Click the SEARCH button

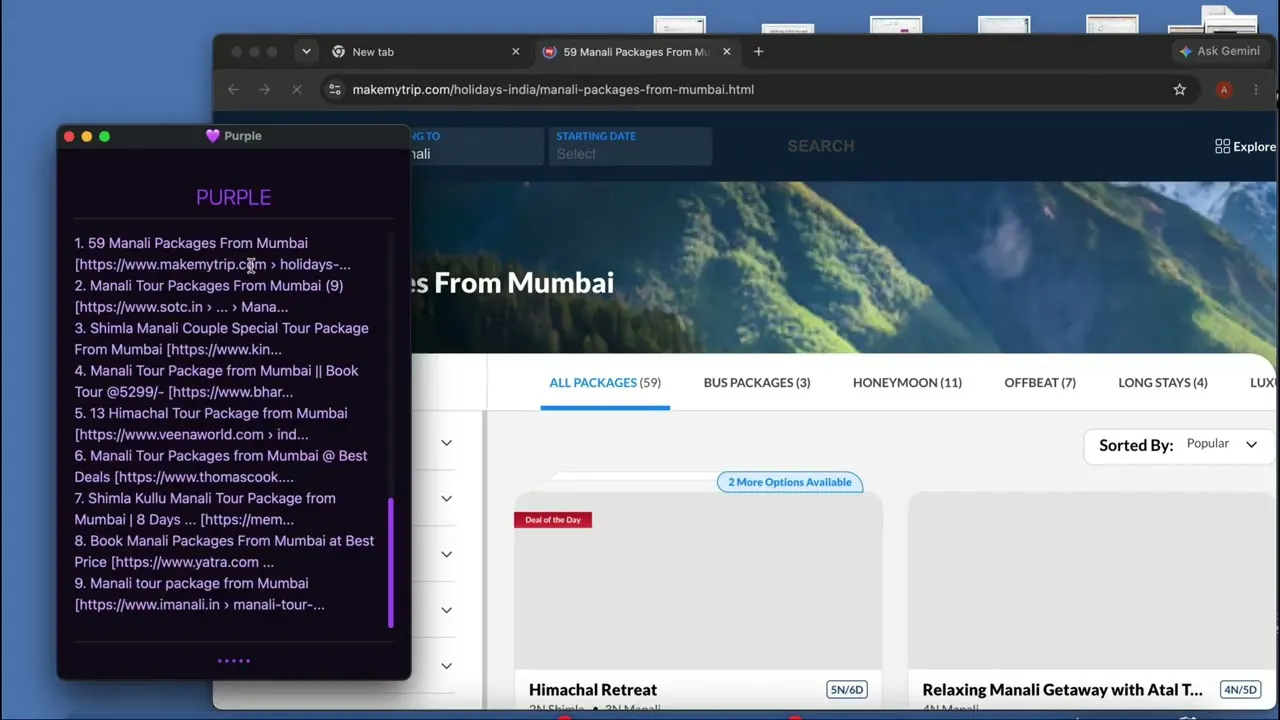click(x=821, y=146)
